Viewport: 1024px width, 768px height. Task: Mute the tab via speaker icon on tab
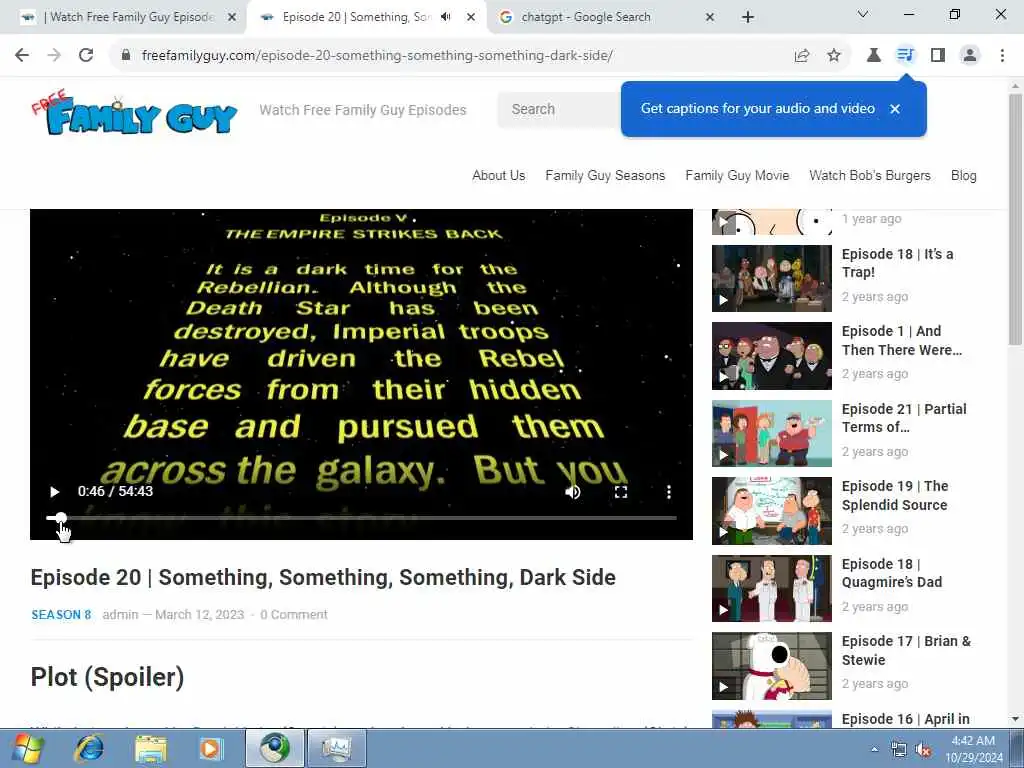pos(445,17)
